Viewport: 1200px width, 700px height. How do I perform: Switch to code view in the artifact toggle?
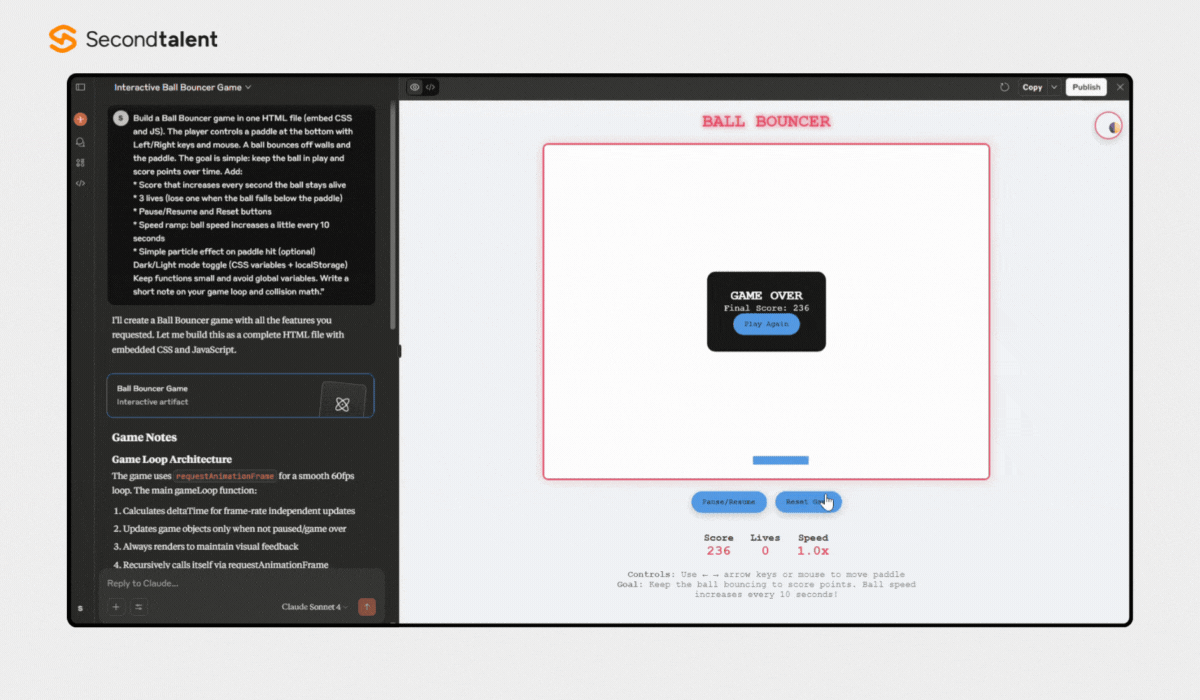pyautogui.click(x=431, y=88)
